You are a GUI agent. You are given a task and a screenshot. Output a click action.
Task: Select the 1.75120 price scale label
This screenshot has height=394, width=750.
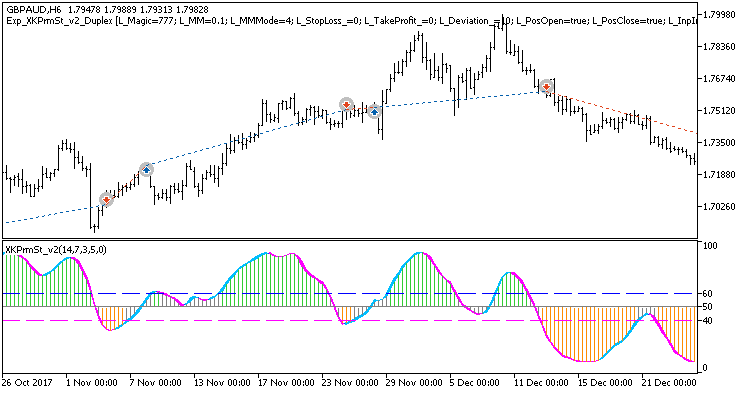[719, 110]
